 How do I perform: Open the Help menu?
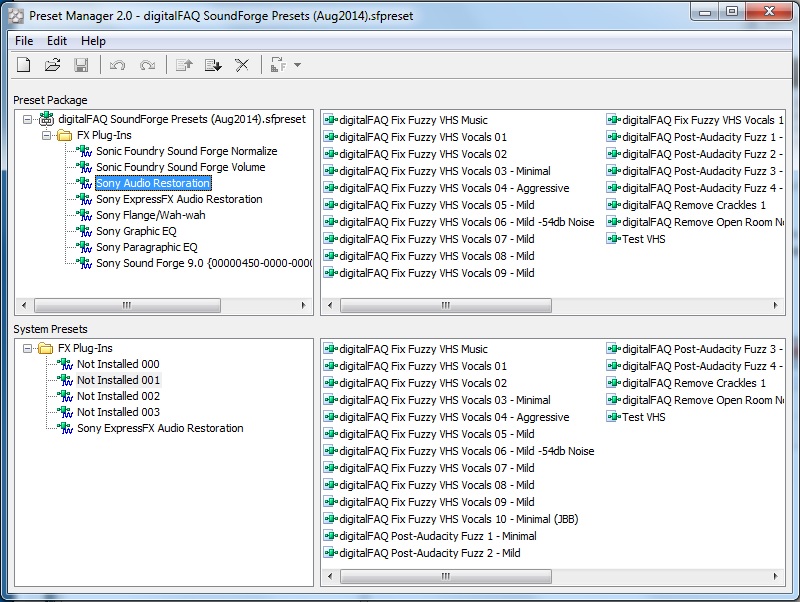93,41
